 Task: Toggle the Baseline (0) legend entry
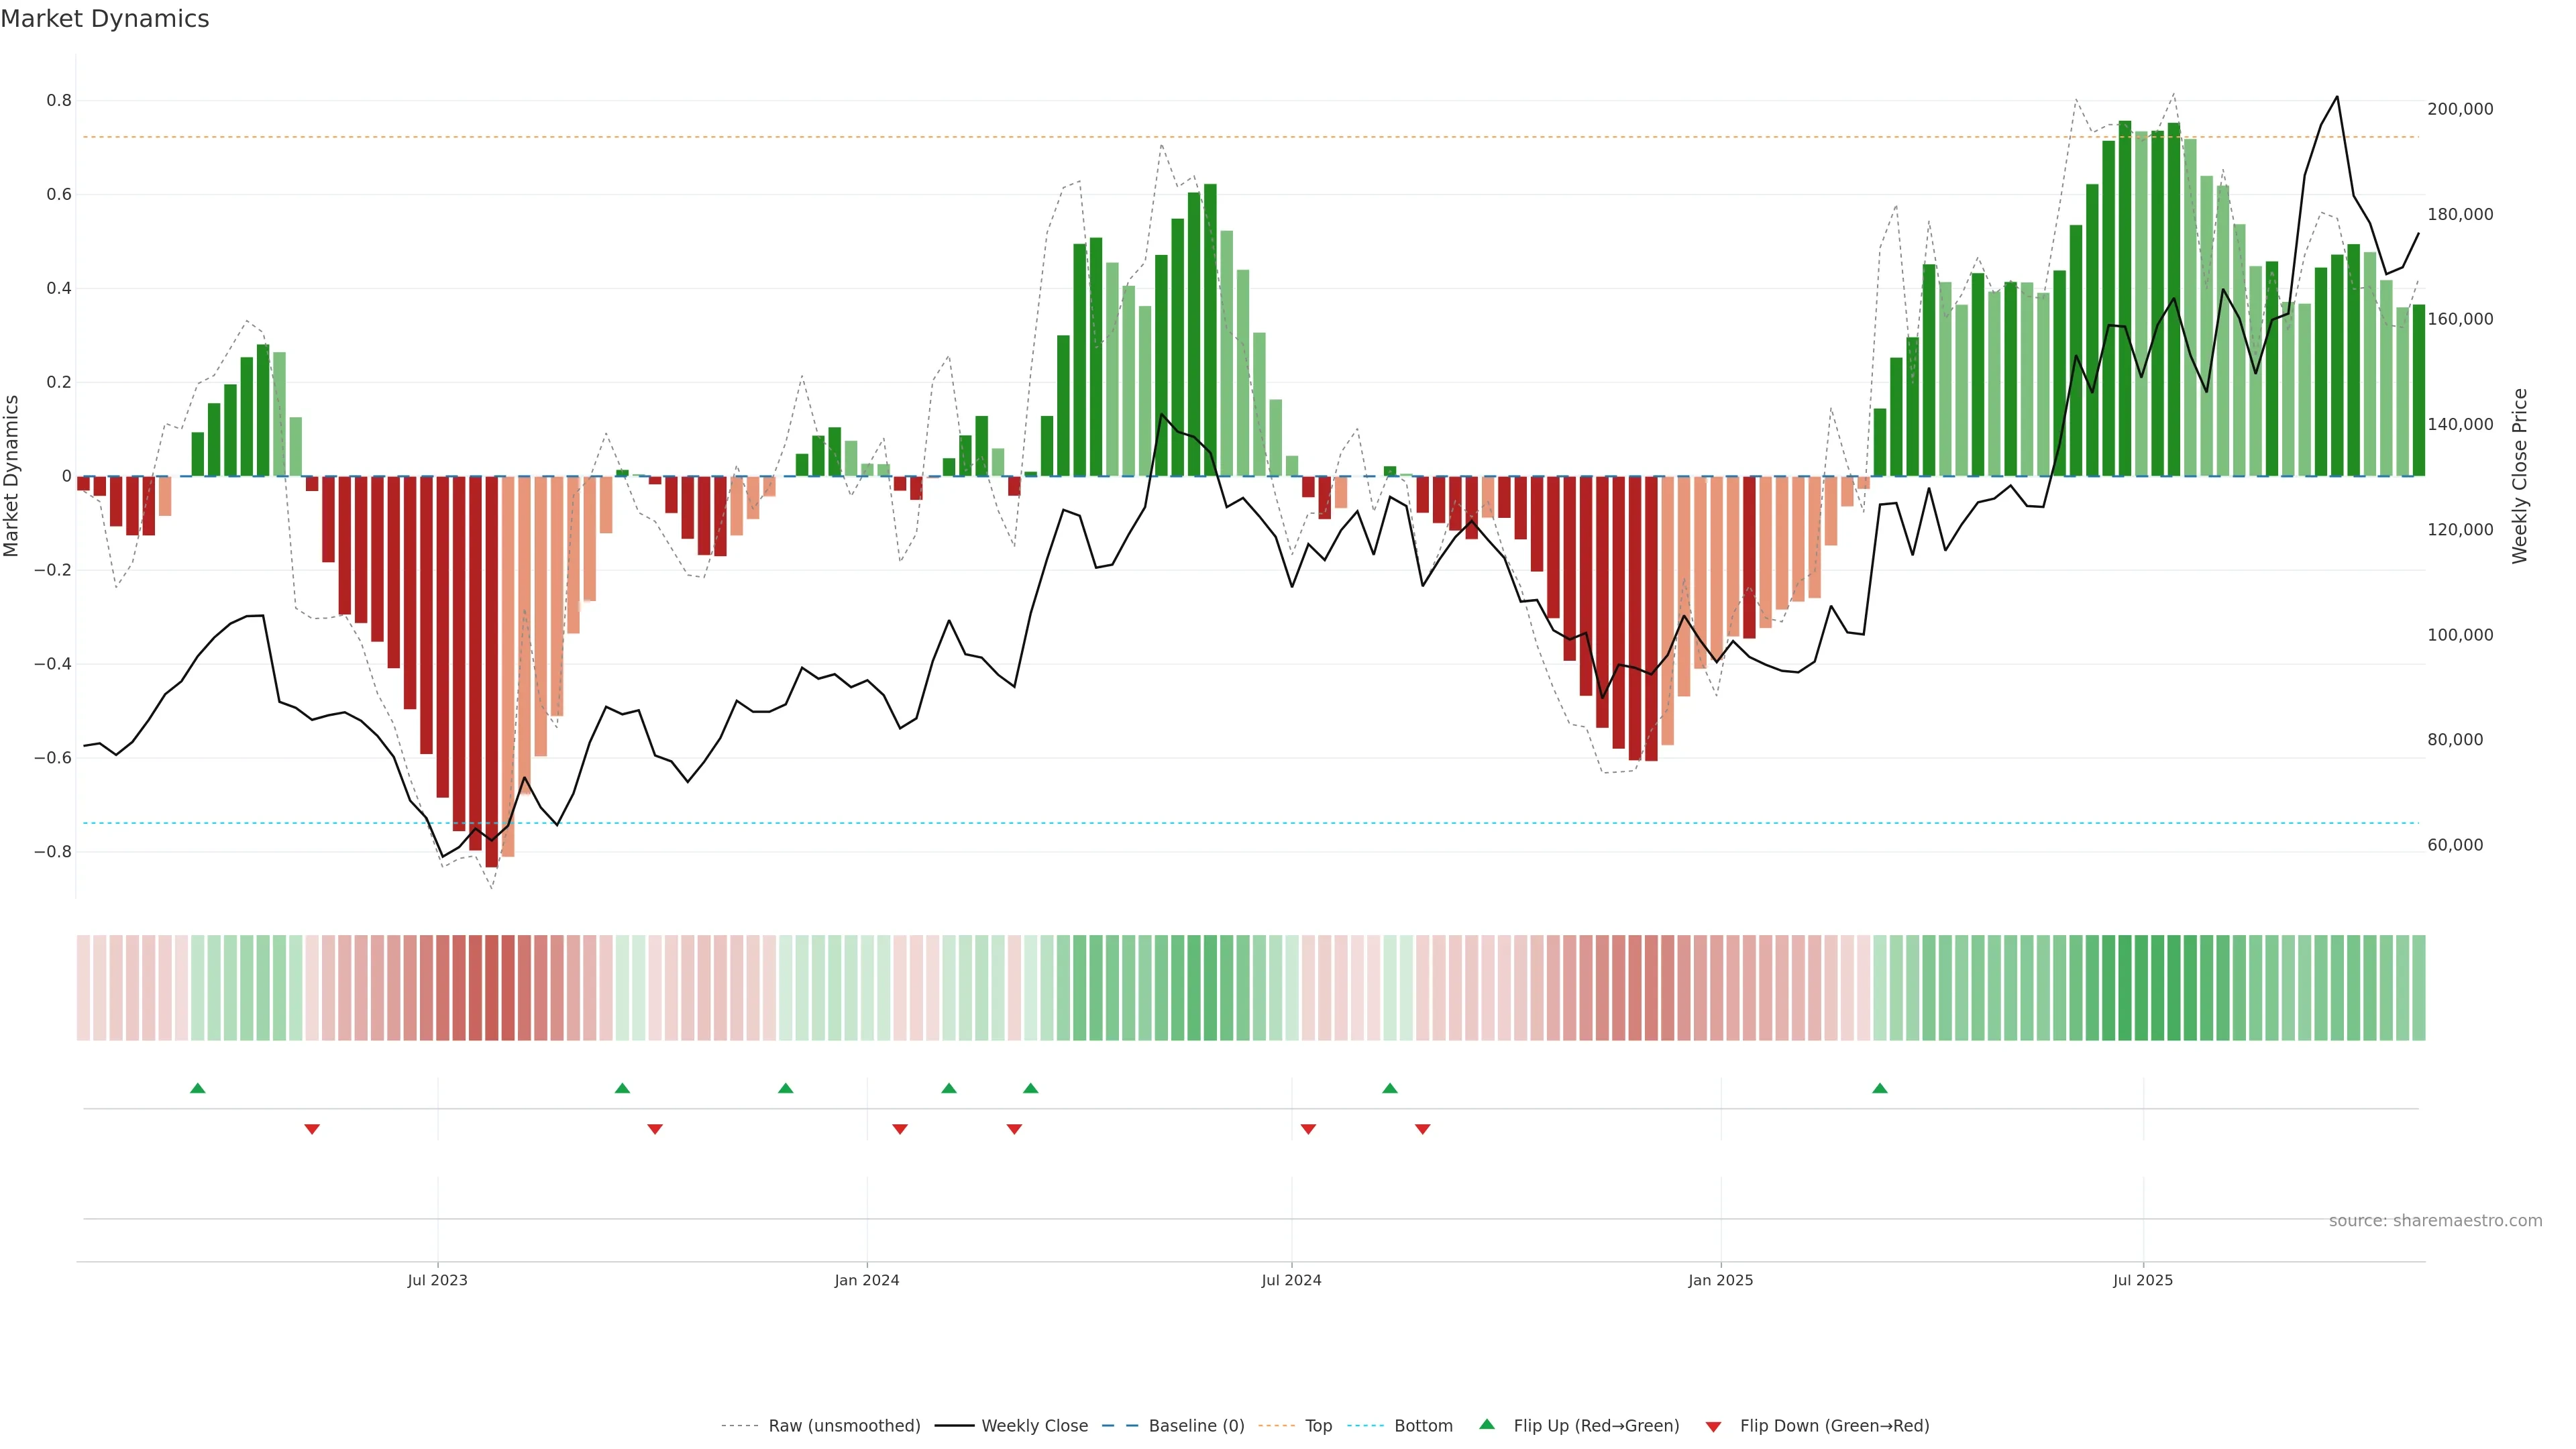pyautogui.click(x=1196, y=1426)
